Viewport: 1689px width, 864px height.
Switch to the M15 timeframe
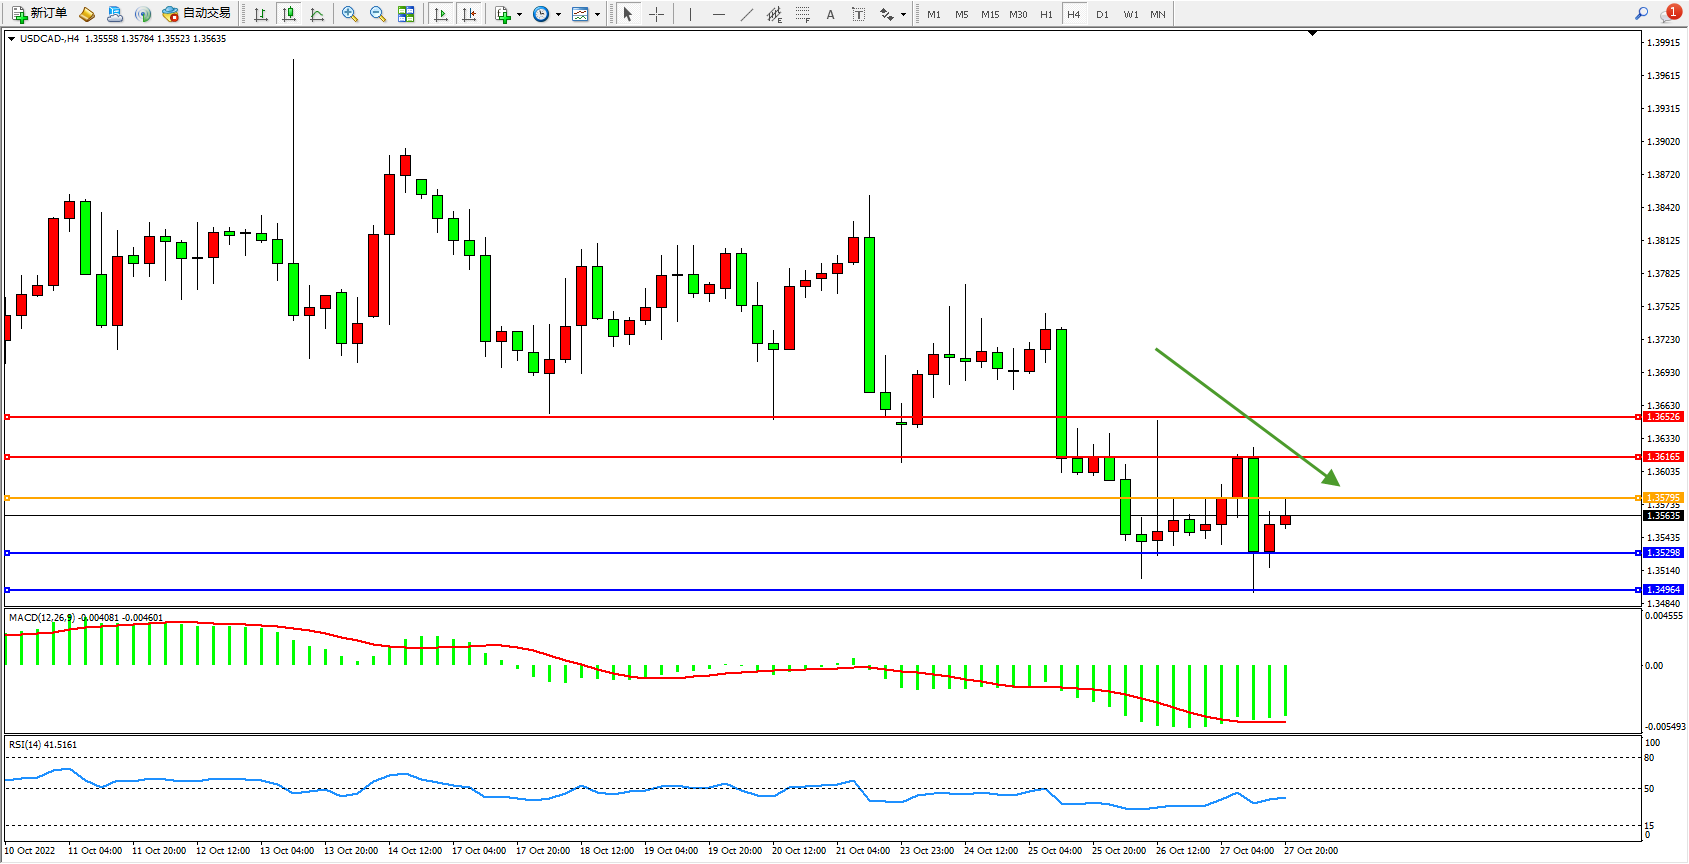989,14
